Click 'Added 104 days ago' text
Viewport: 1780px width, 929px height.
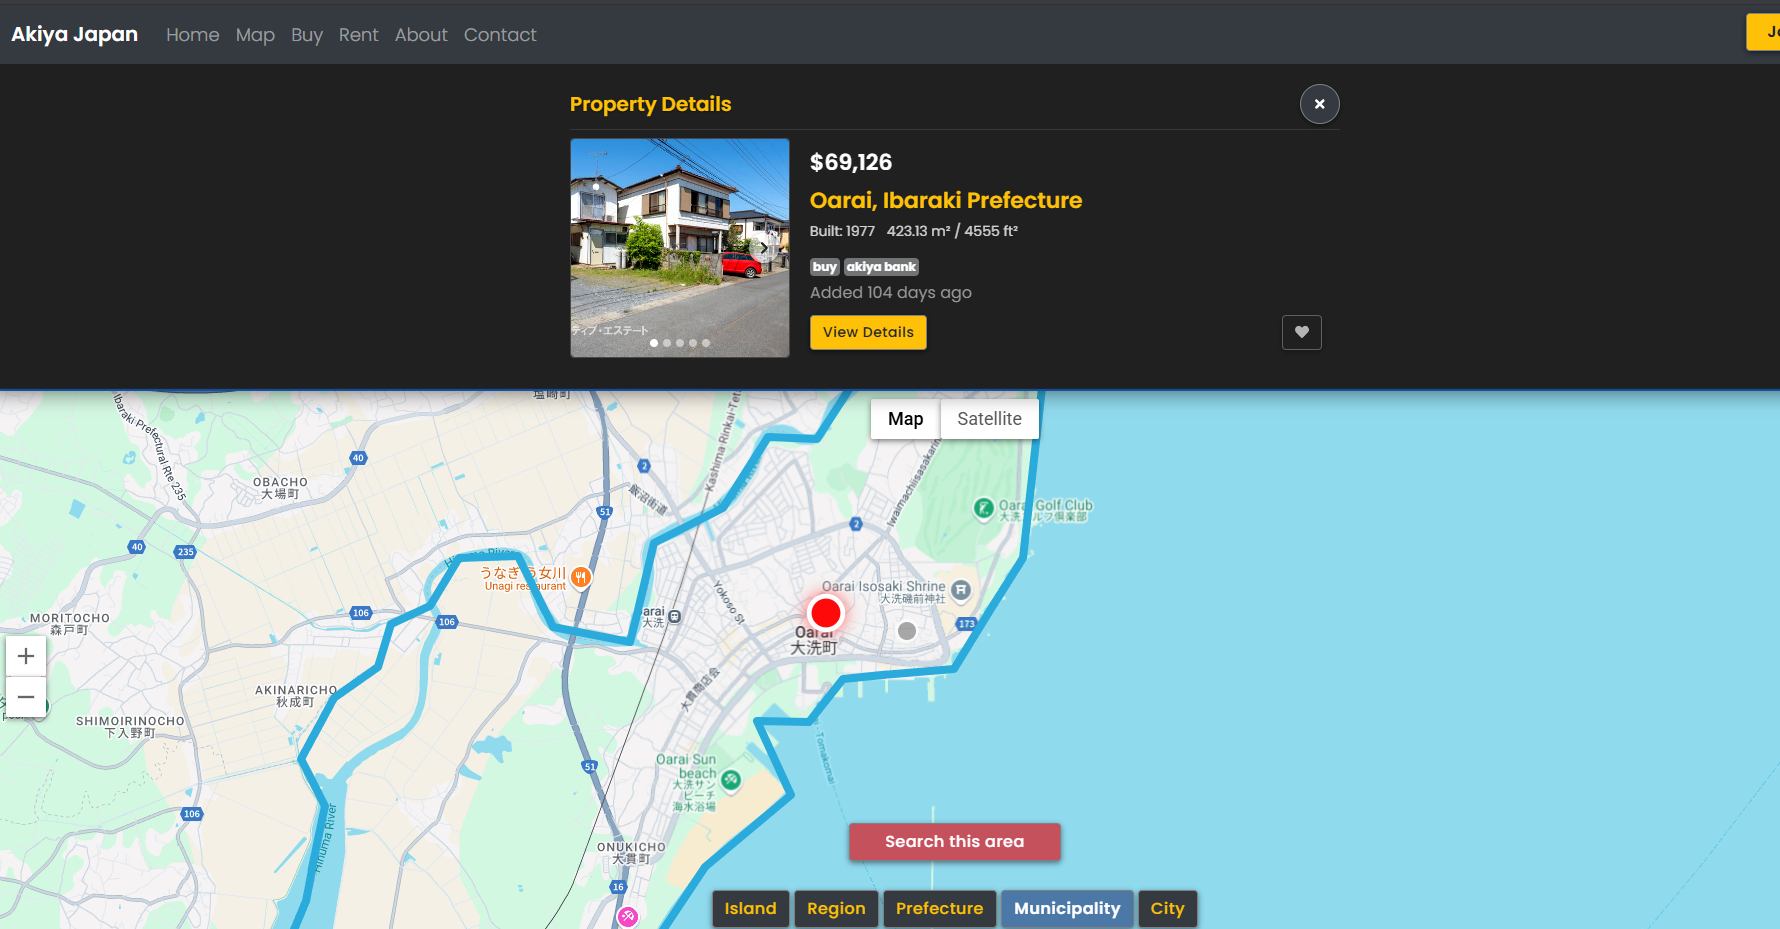[x=891, y=292]
